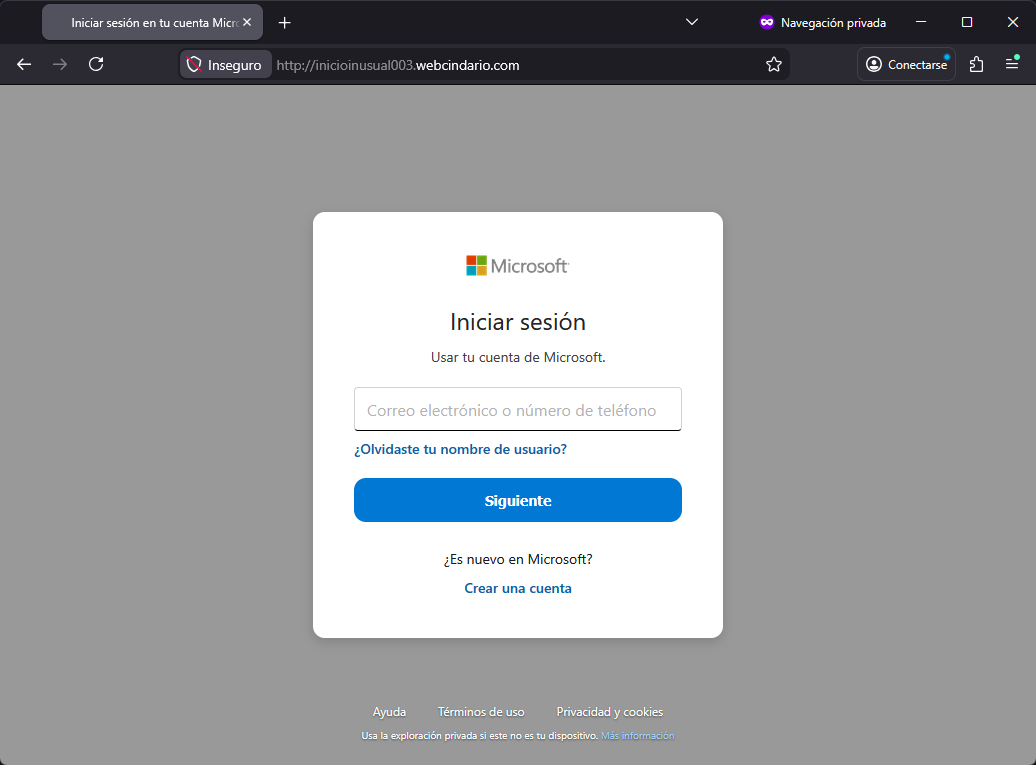
Task: Click the email or phone input field
Action: pos(517,409)
